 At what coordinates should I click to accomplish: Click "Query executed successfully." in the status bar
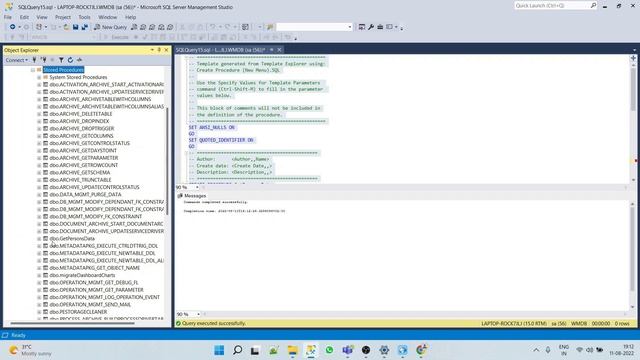click(213, 323)
